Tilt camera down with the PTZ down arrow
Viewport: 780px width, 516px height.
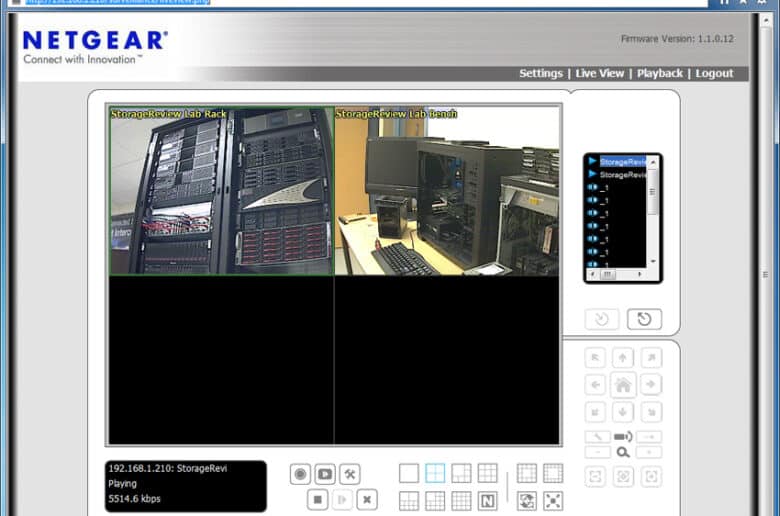click(623, 412)
